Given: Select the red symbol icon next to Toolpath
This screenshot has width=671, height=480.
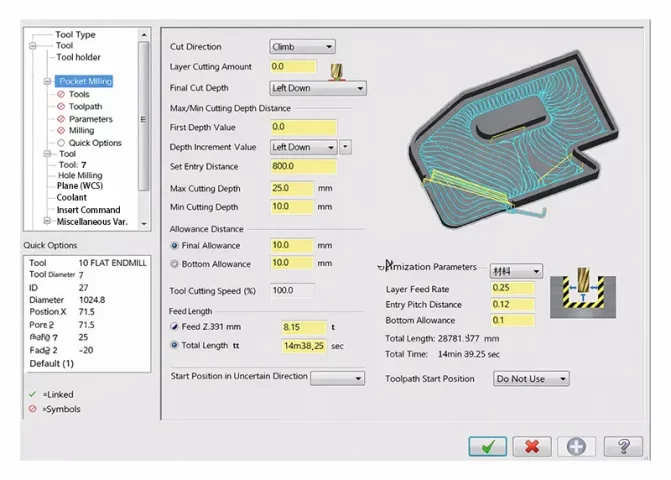Looking at the screenshot, I should [x=61, y=106].
